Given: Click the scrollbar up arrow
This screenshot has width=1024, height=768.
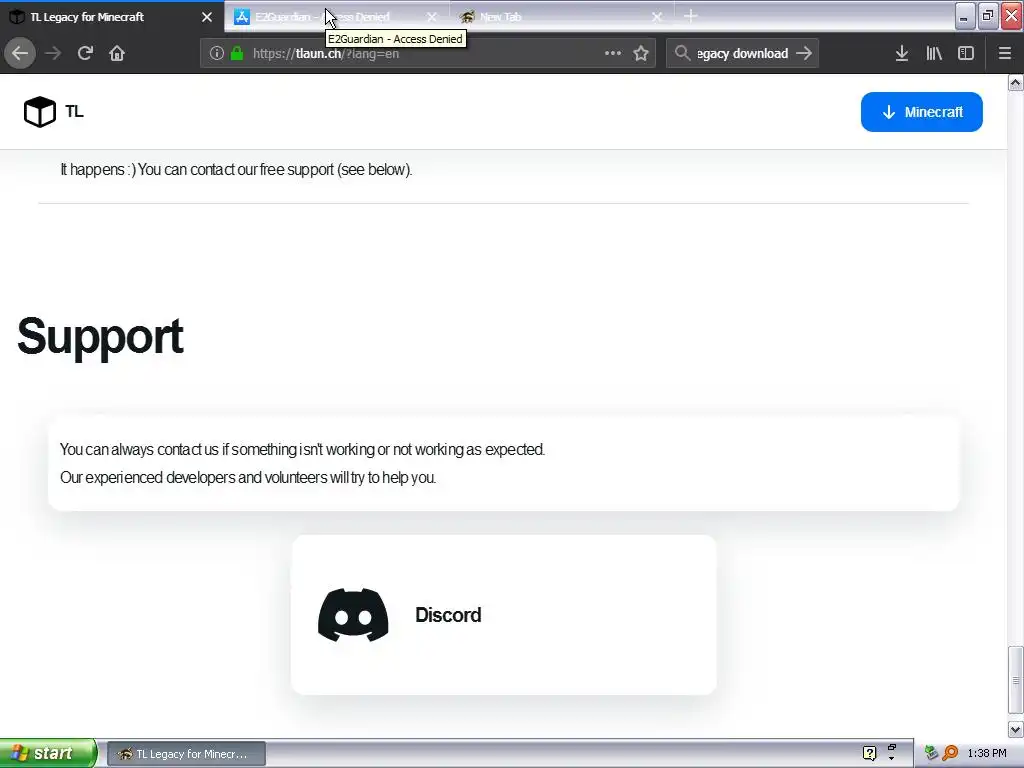Looking at the screenshot, I should point(1016,83).
